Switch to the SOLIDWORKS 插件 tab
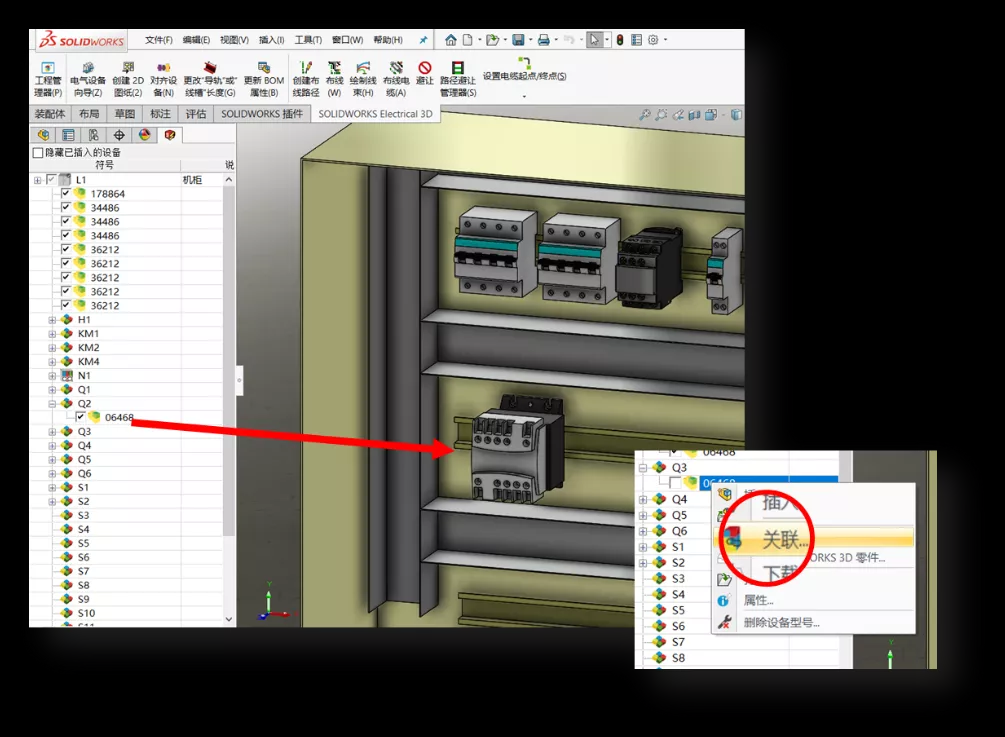 [x=261, y=114]
